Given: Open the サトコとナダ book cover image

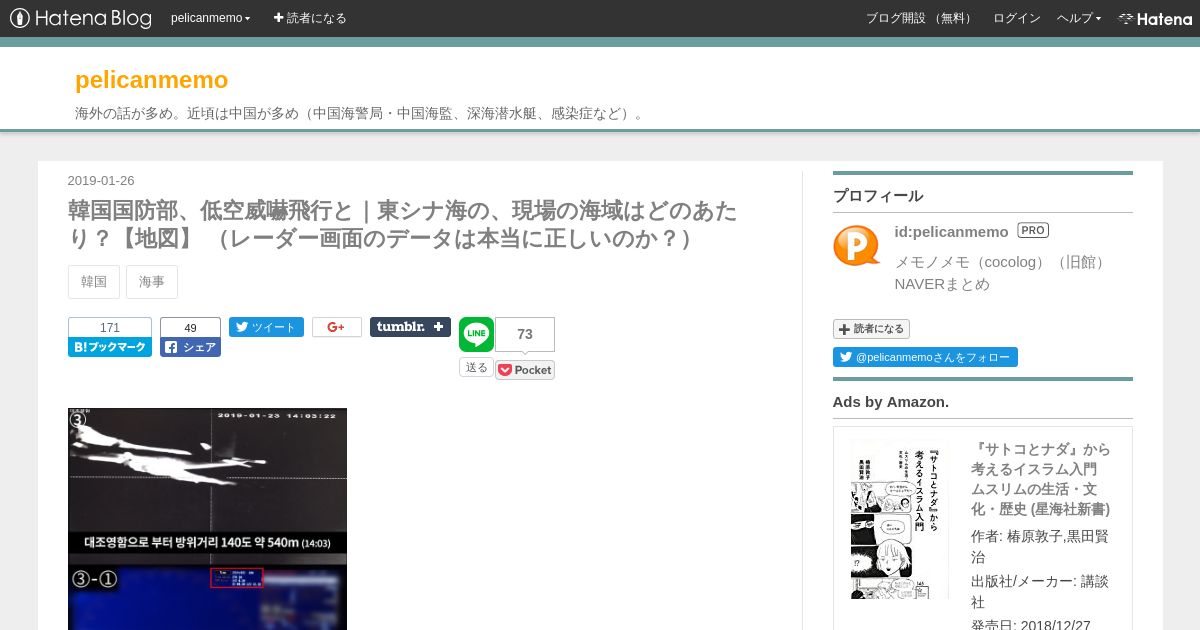Looking at the screenshot, I should (x=899, y=519).
